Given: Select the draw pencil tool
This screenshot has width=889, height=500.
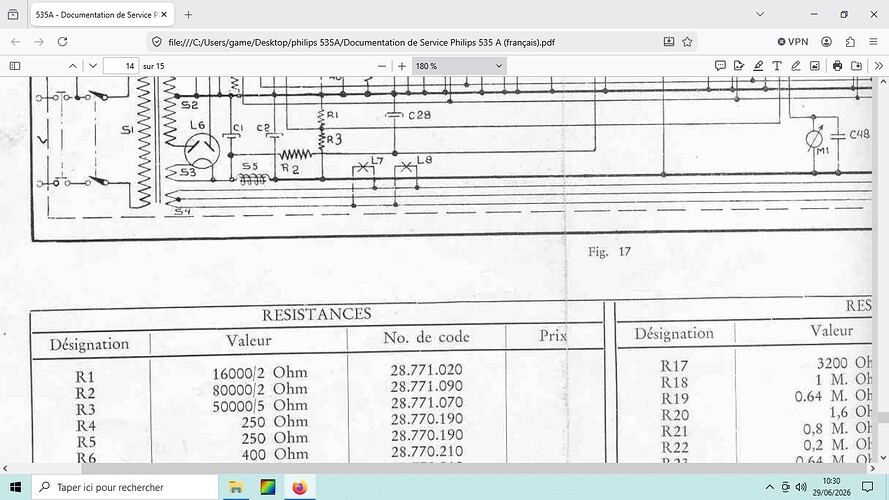Looking at the screenshot, I should click(x=795, y=66).
